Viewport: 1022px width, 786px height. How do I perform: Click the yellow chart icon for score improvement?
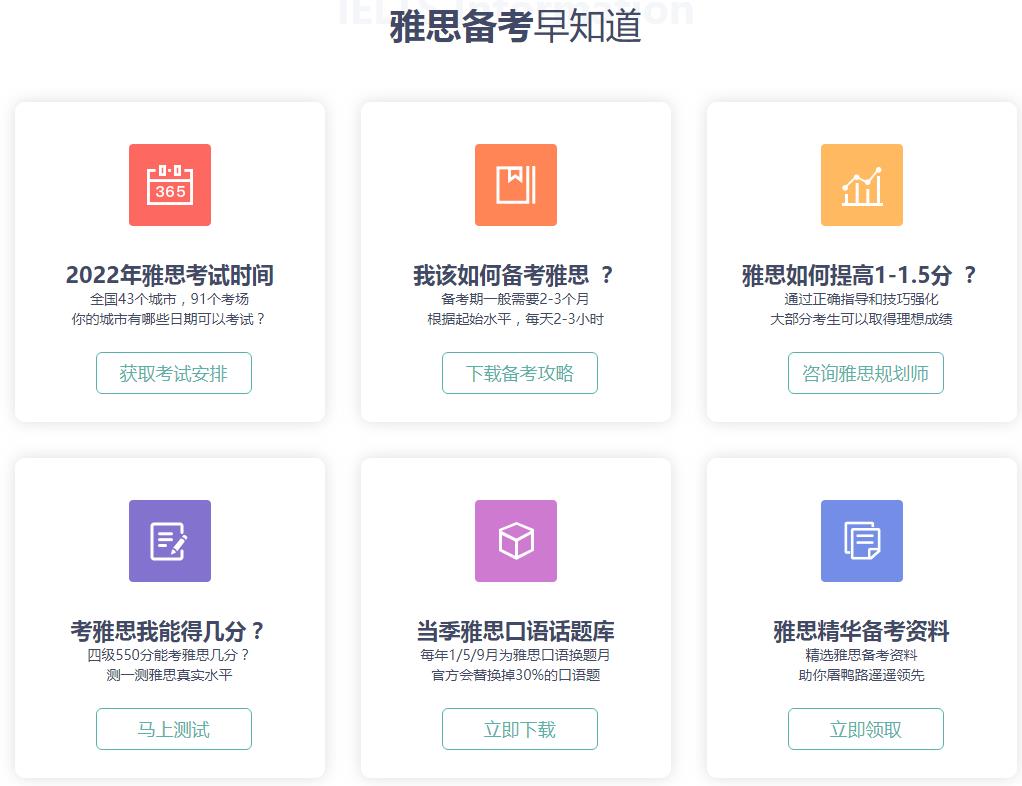click(863, 185)
